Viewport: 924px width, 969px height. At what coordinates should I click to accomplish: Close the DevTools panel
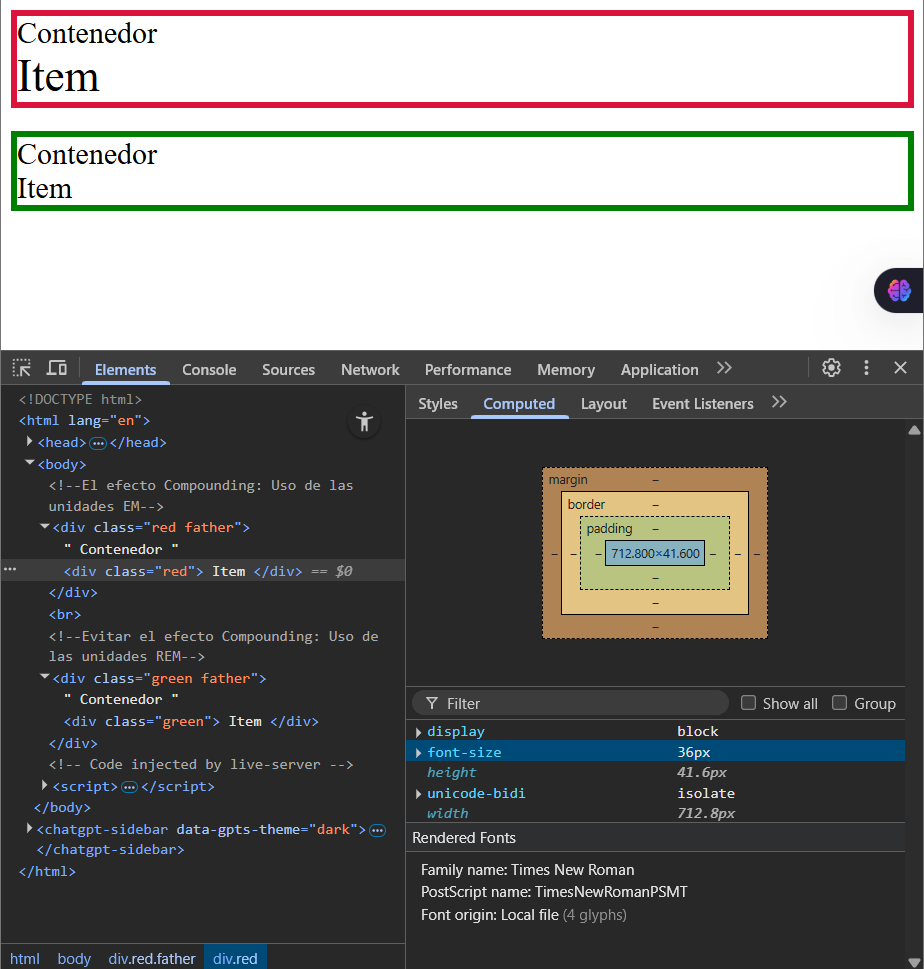[x=901, y=368]
